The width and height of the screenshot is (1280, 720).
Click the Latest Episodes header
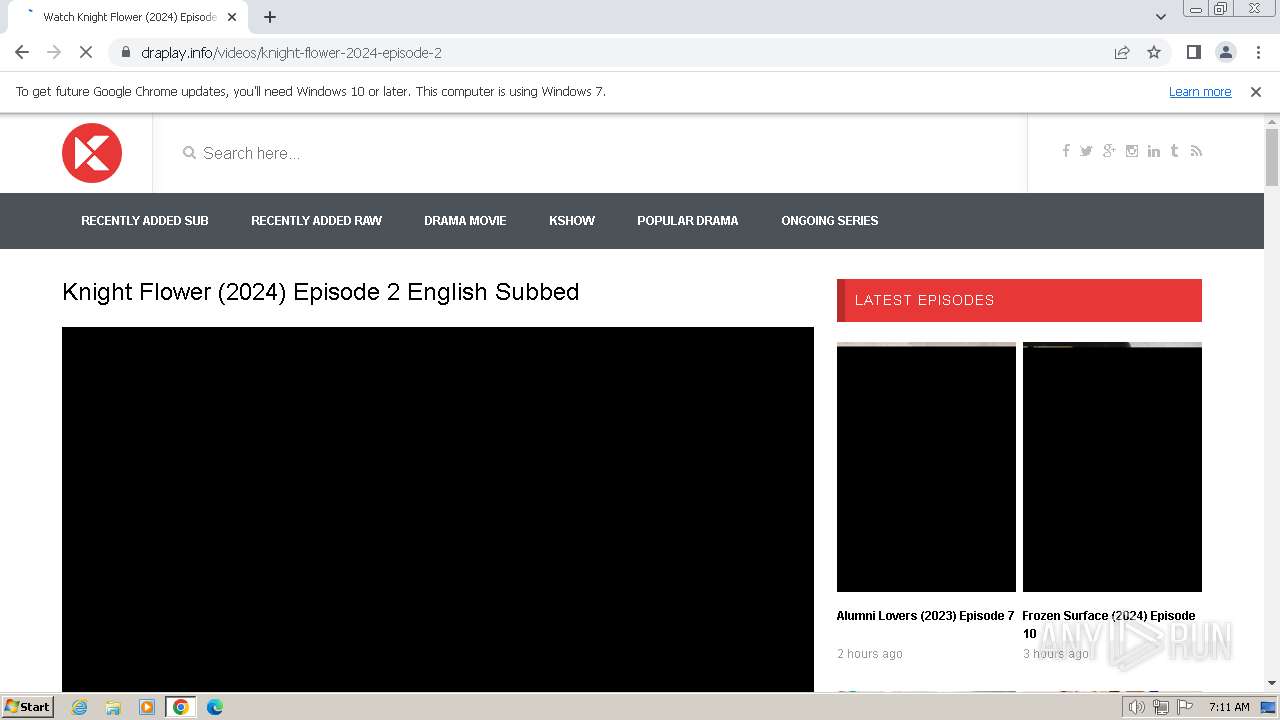pos(1019,300)
